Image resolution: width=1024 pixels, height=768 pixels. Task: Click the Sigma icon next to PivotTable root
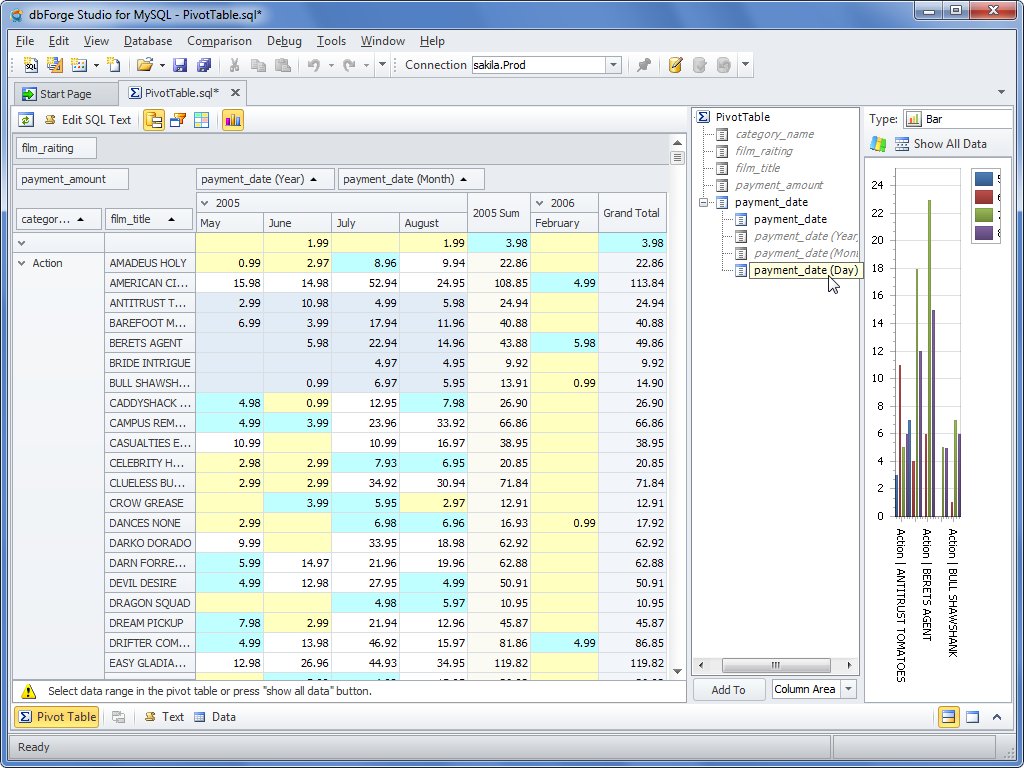703,117
